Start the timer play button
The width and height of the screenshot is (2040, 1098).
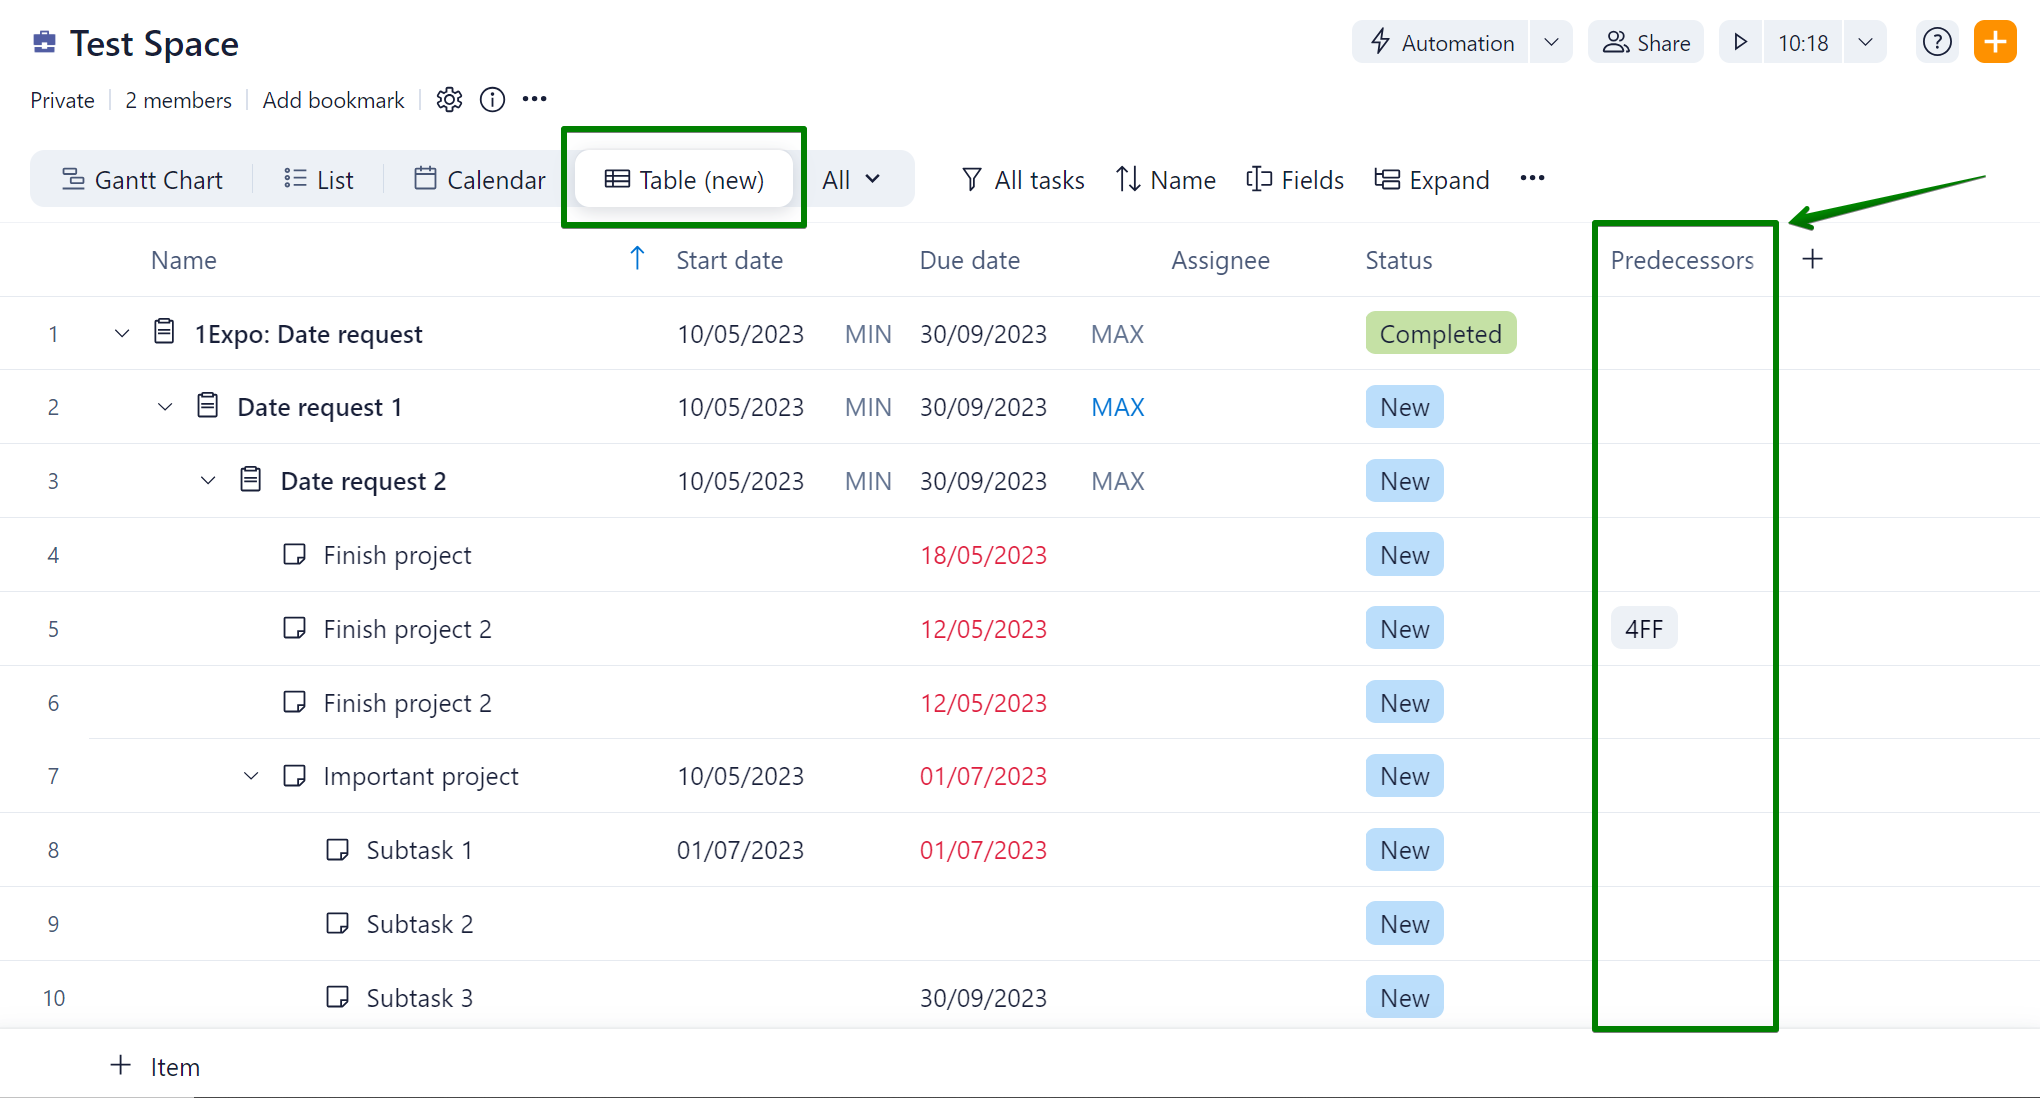pyautogui.click(x=1740, y=43)
